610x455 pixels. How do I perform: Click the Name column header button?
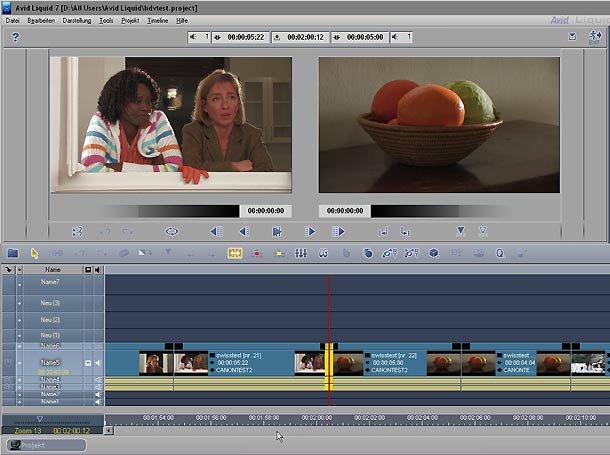(52, 270)
